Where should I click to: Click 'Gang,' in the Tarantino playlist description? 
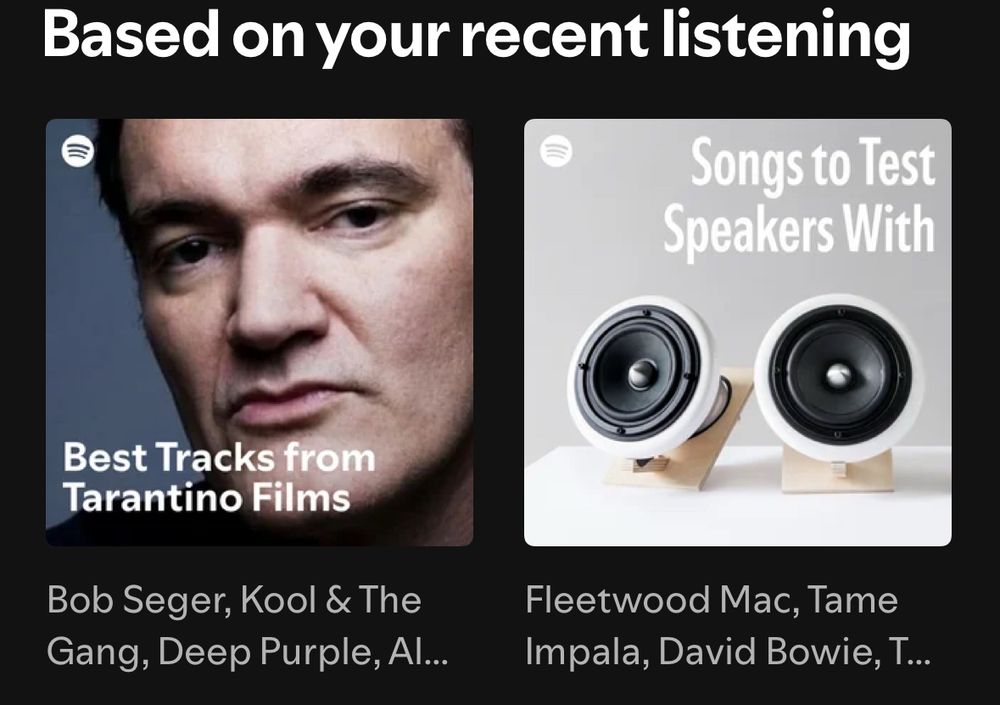(x=98, y=652)
